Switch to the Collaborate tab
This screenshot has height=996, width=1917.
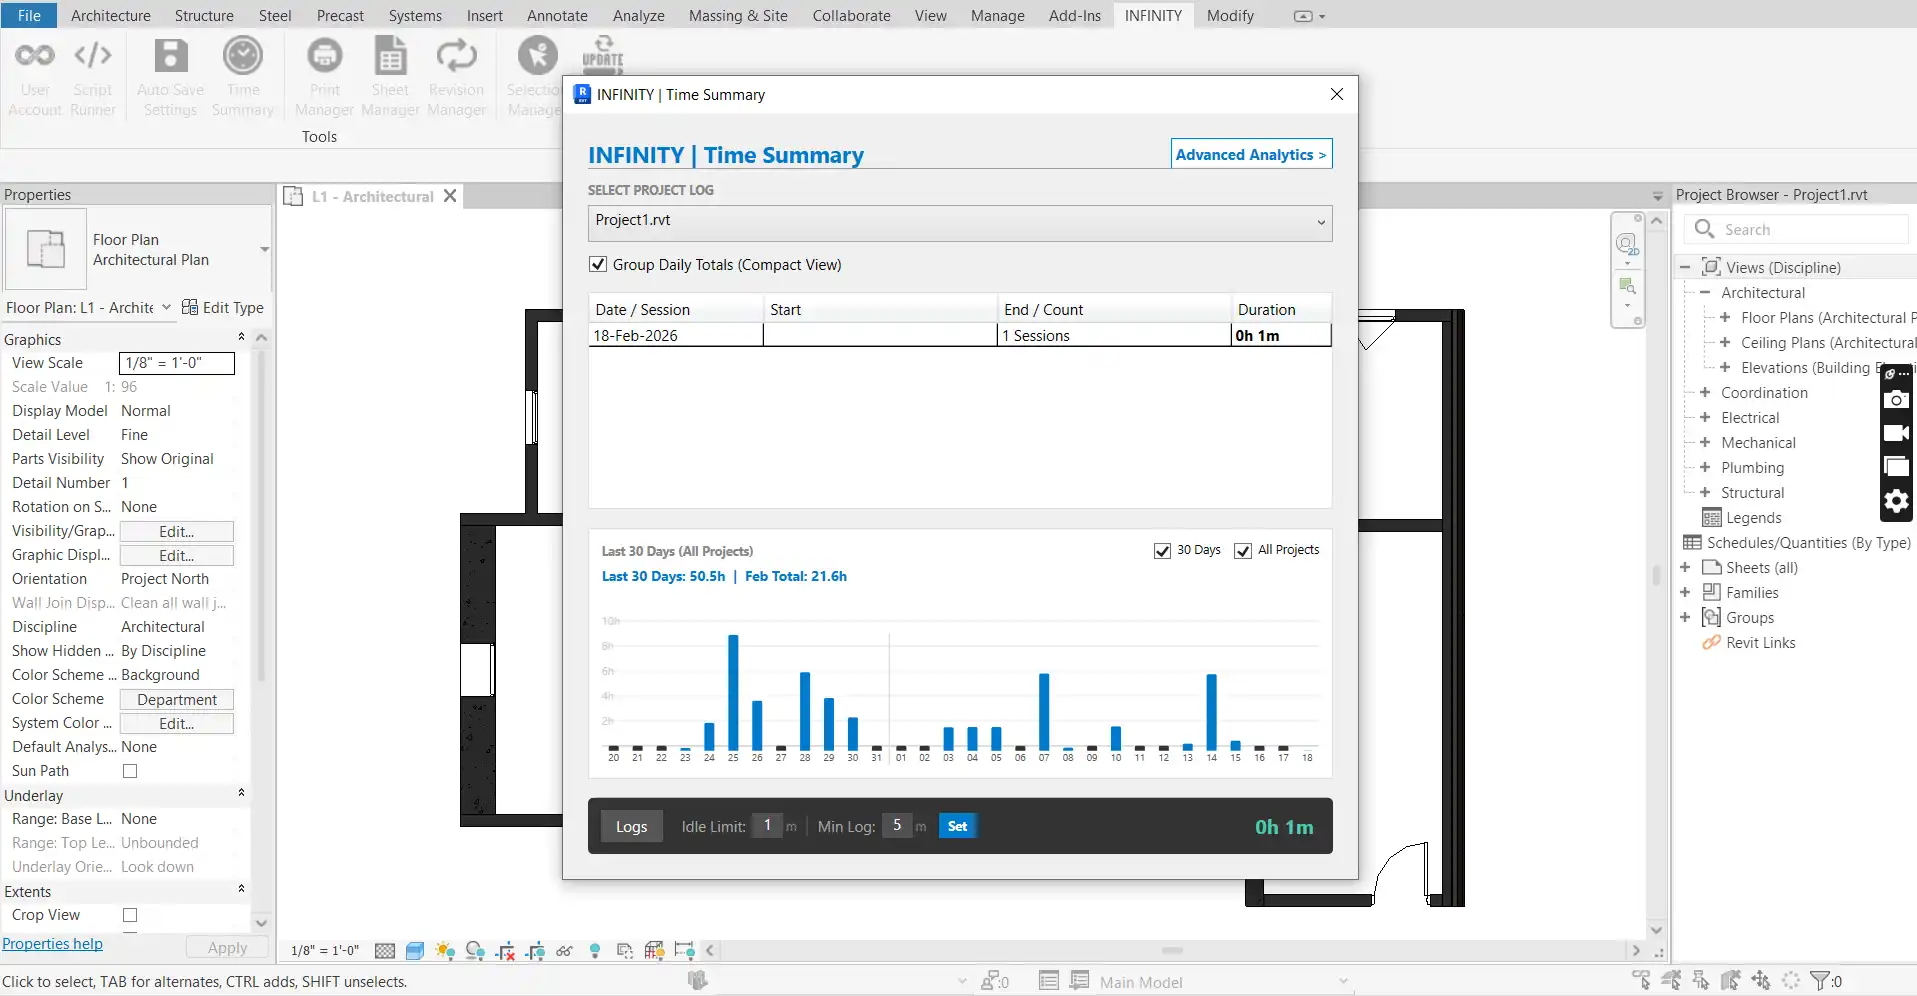(851, 16)
